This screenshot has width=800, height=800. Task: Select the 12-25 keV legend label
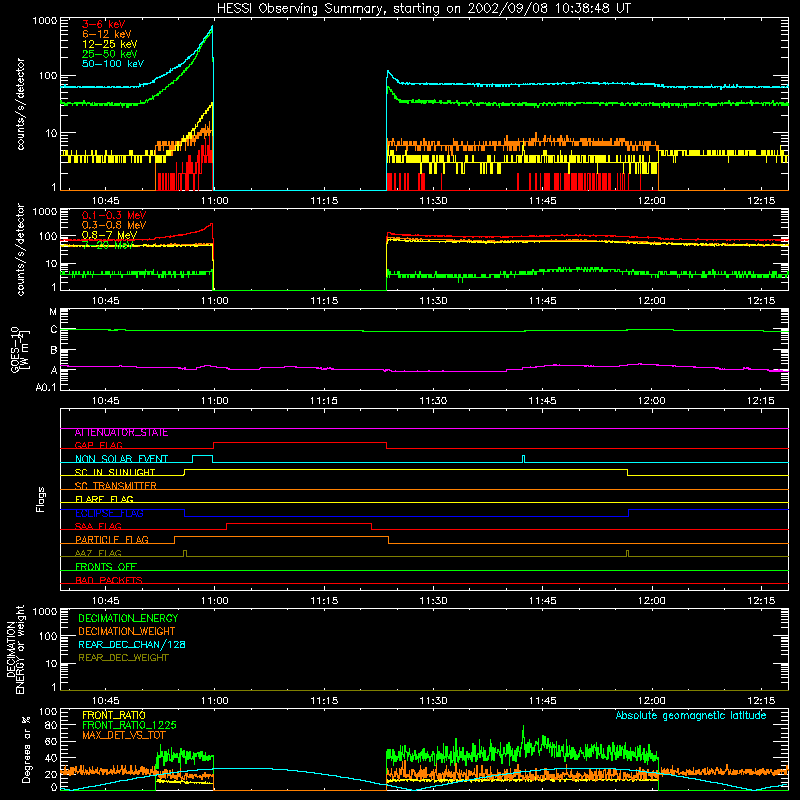(109, 44)
